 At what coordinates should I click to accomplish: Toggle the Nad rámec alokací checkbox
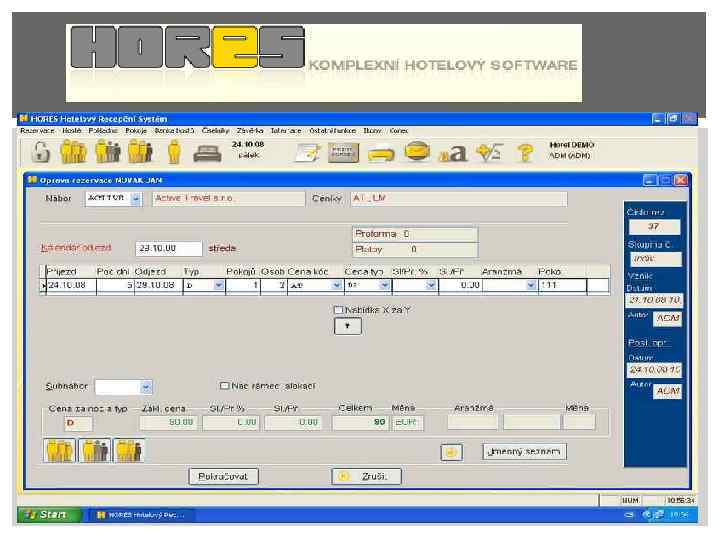point(225,386)
